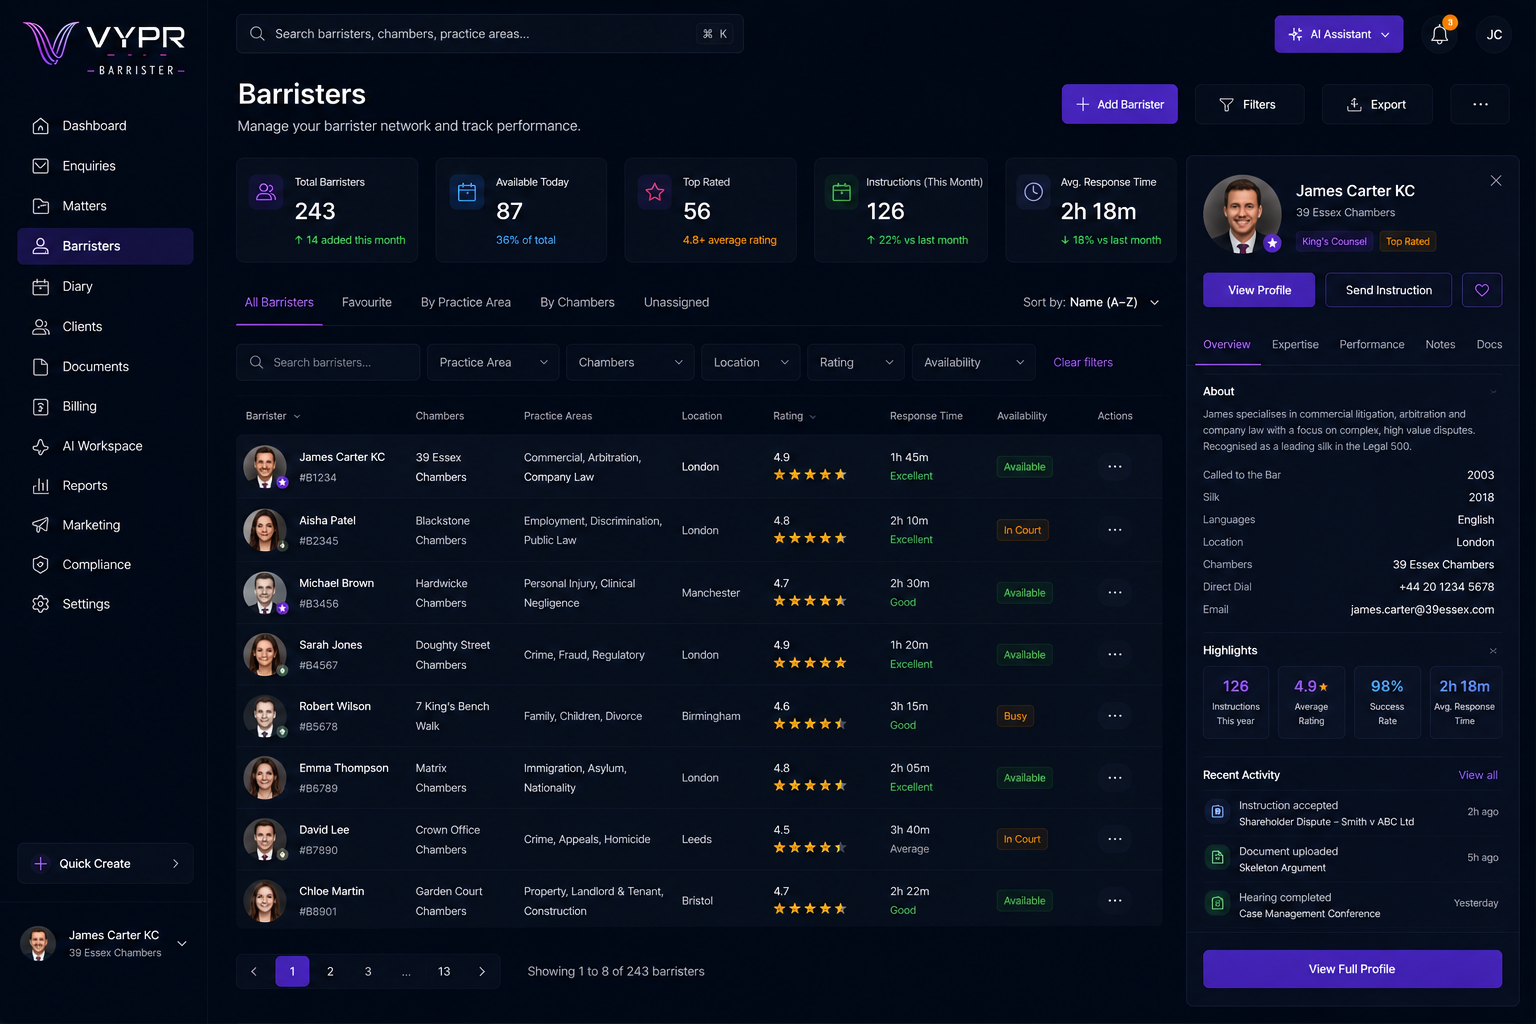Open the notifications bell

(1440, 34)
